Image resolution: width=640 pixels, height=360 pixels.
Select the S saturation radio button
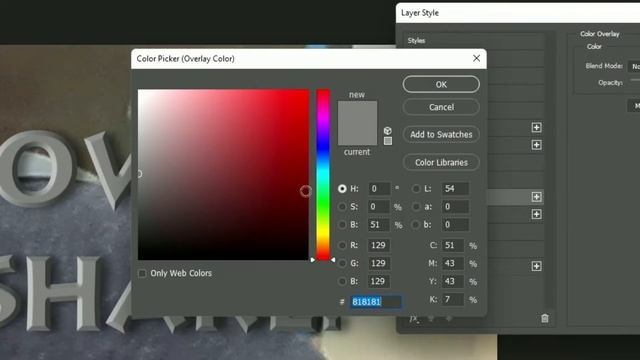(x=342, y=207)
